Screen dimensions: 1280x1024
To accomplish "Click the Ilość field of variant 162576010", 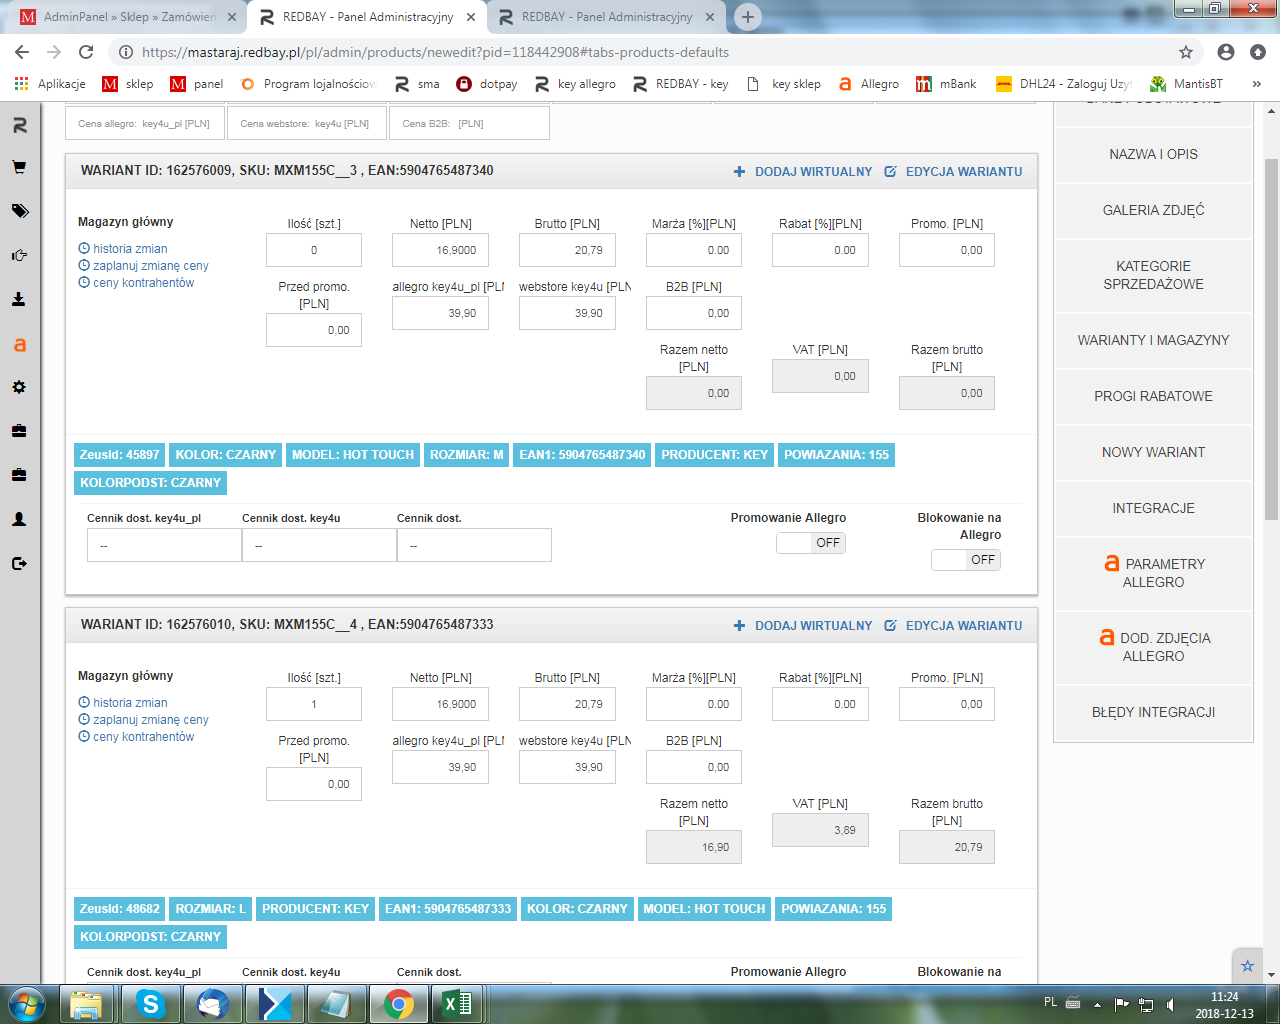I will click(x=314, y=704).
